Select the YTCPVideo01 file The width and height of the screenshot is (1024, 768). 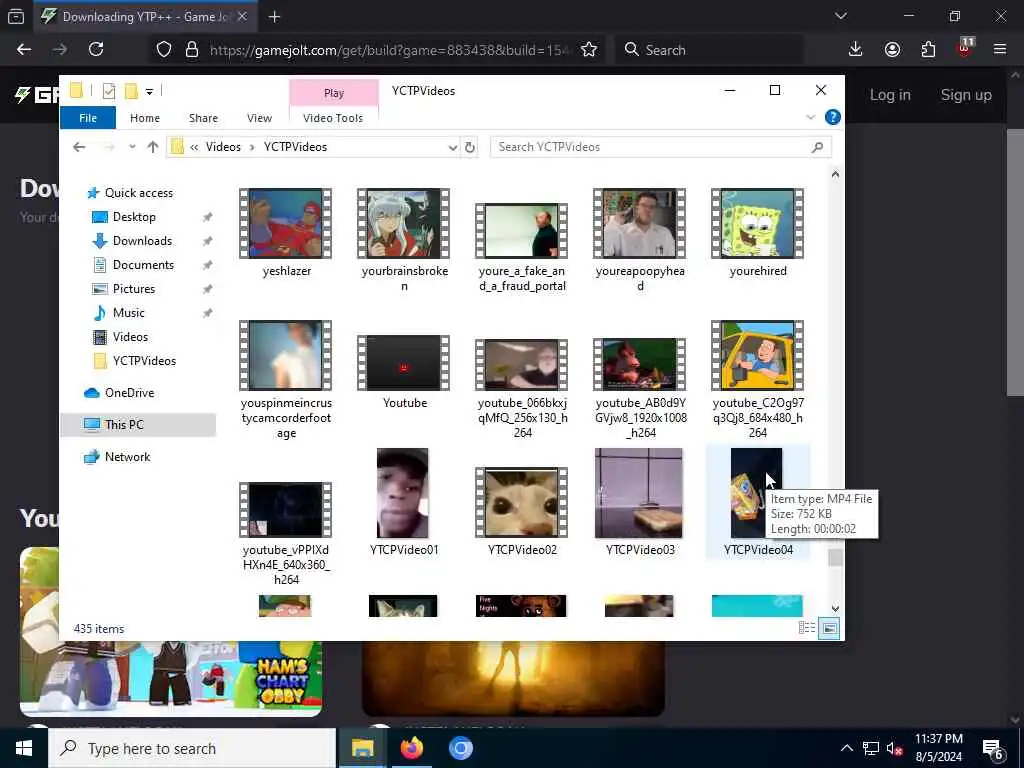[x=404, y=502]
